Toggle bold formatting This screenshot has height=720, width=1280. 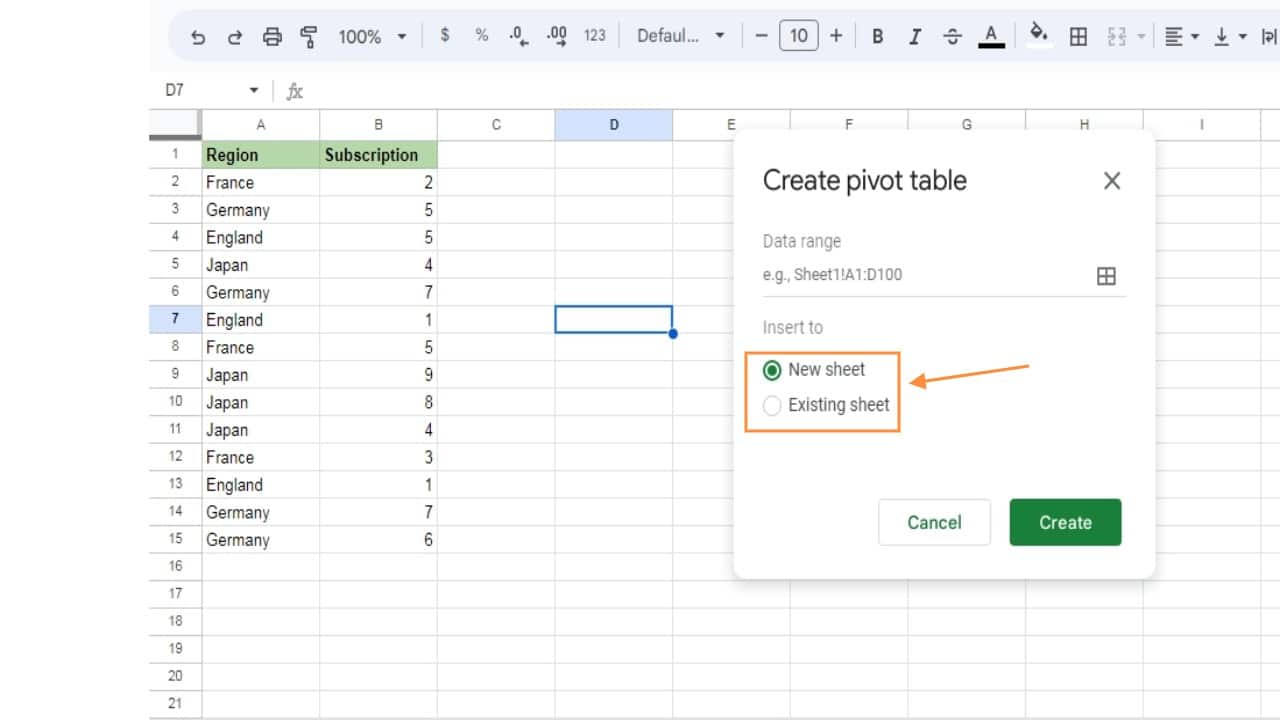point(877,36)
